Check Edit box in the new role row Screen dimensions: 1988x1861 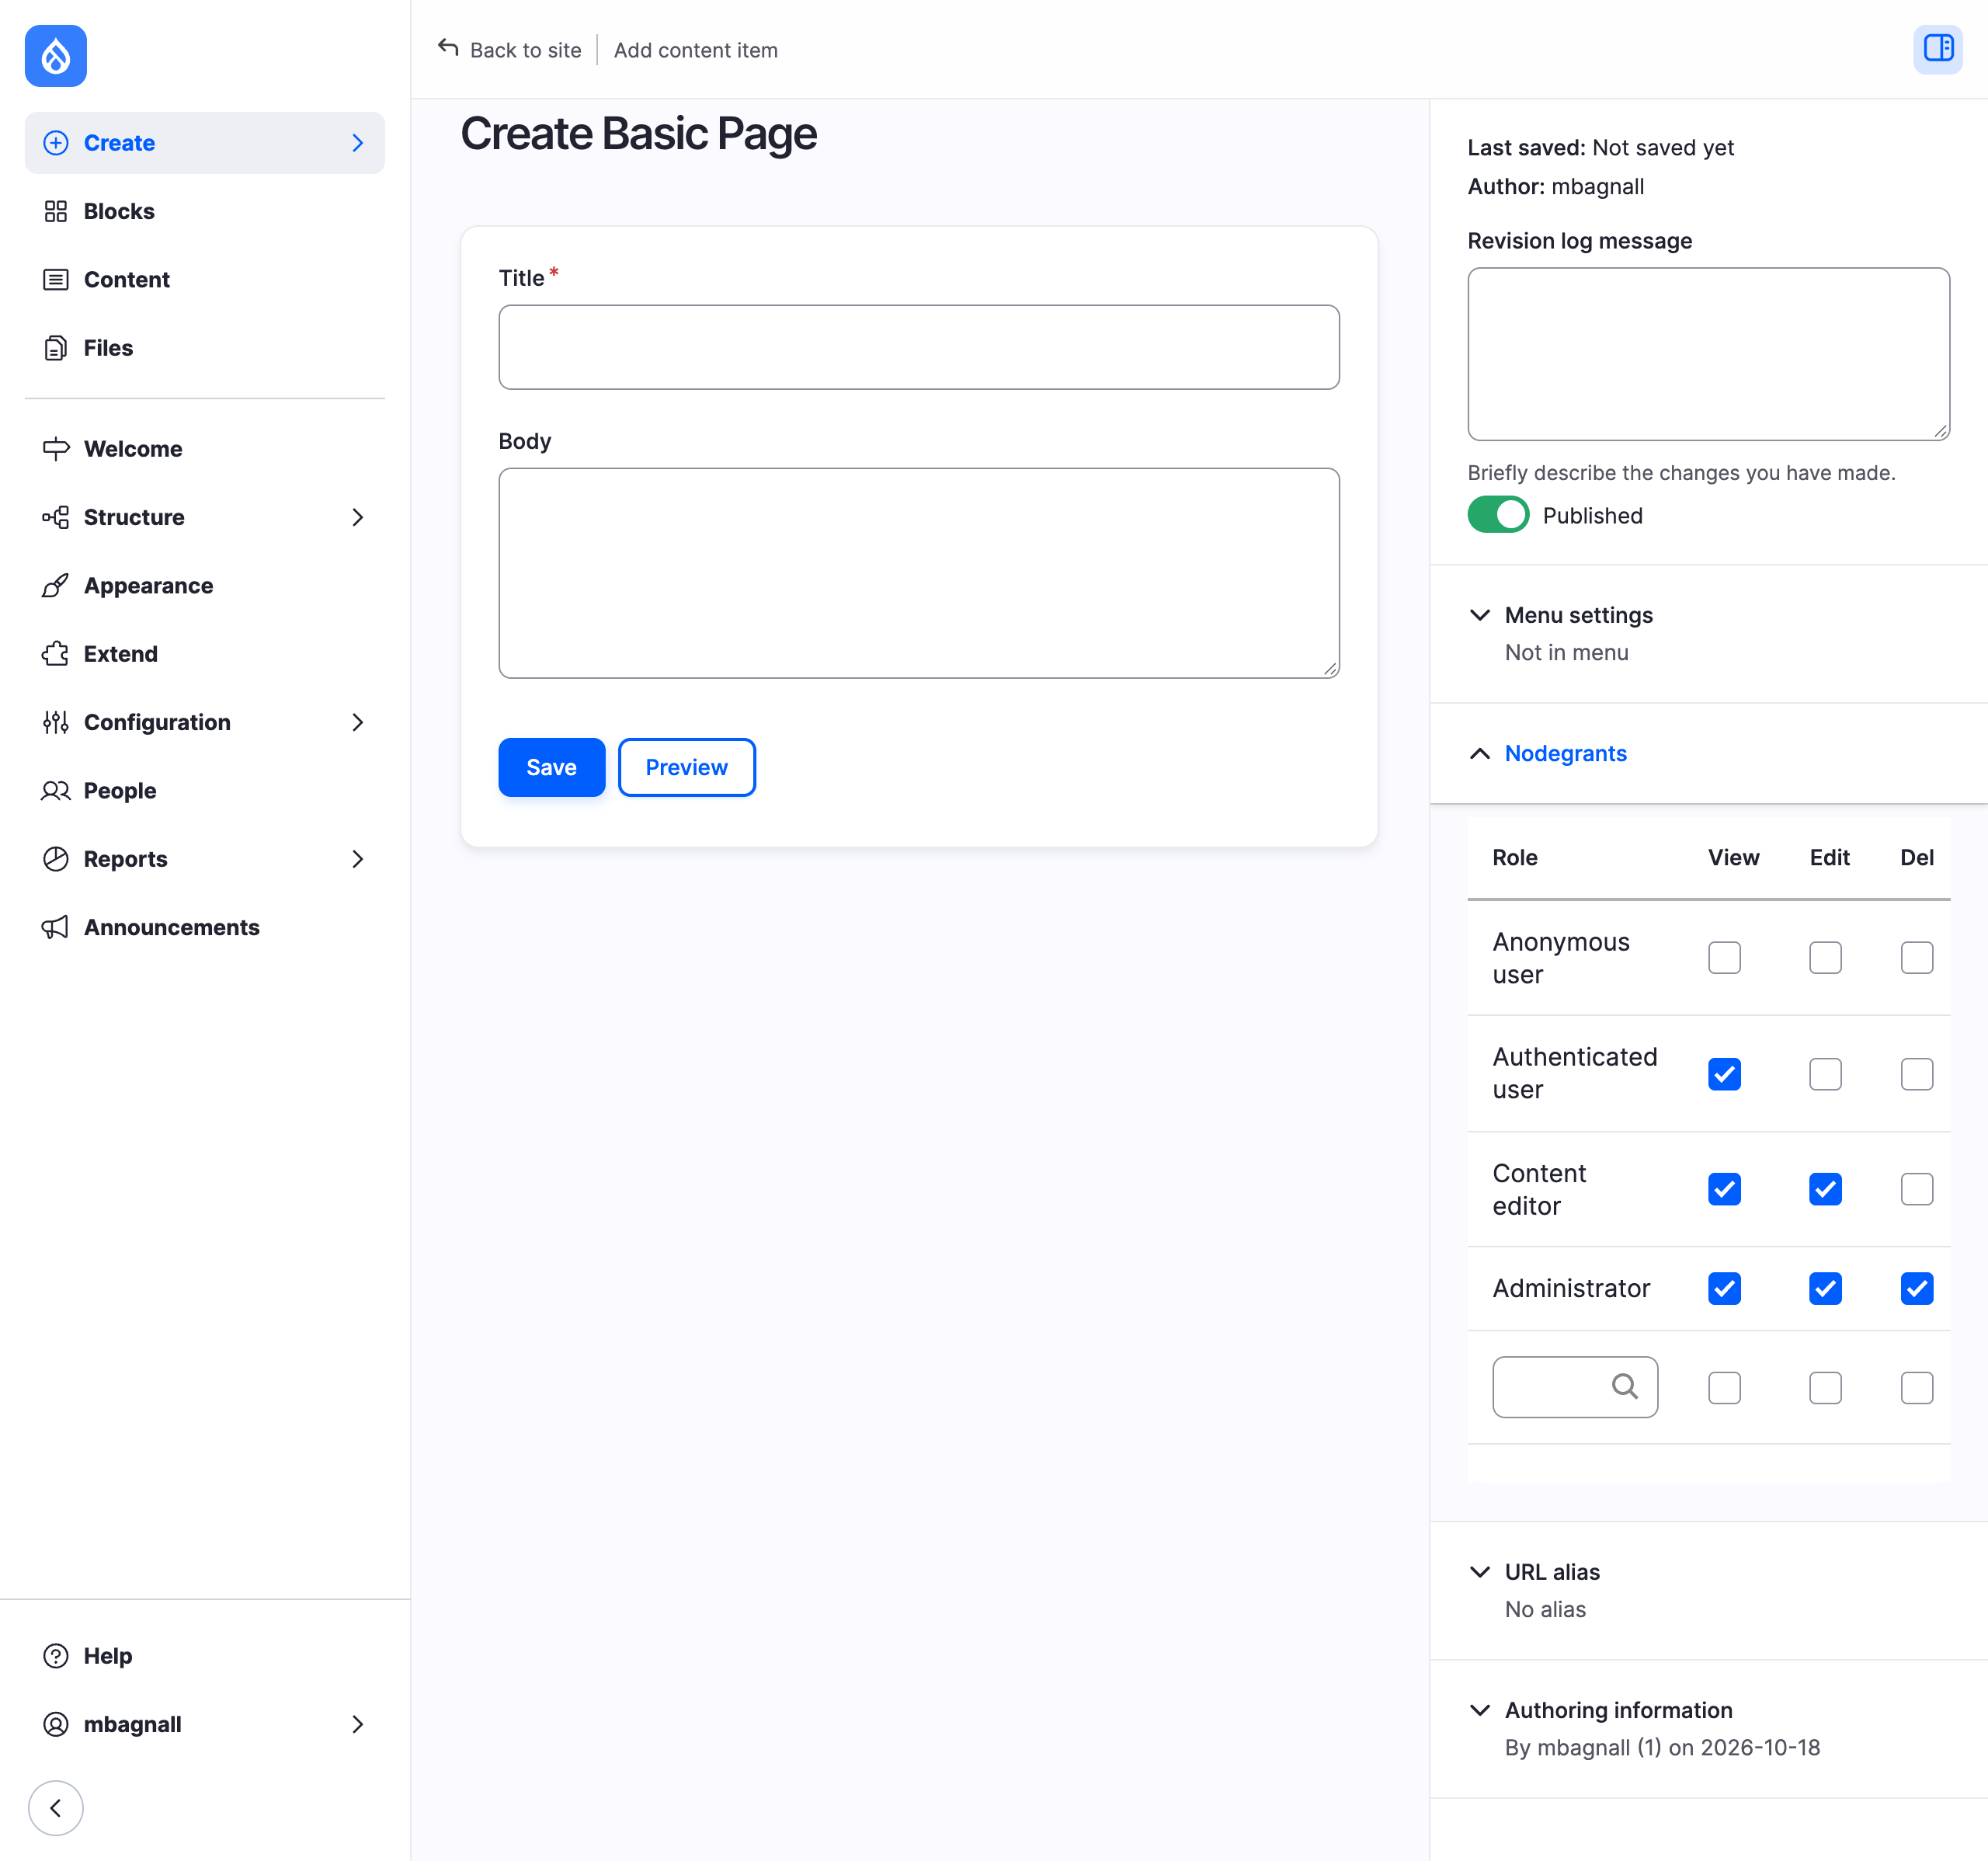pos(1825,1388)
